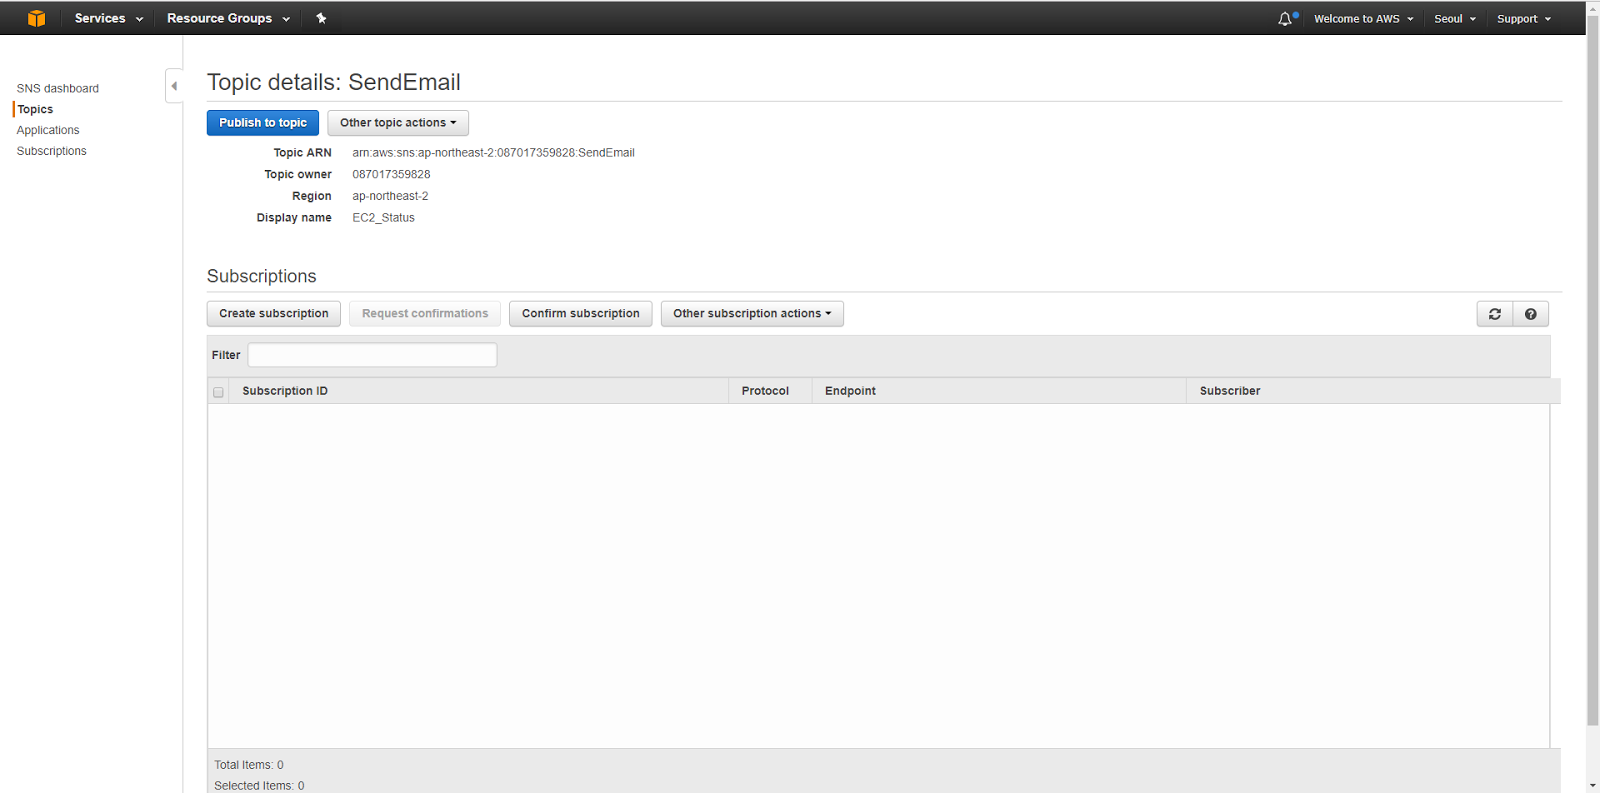Screen dimensions: 1600x793
Task: Click the Publish to topic button
Action: pos(263,123)
